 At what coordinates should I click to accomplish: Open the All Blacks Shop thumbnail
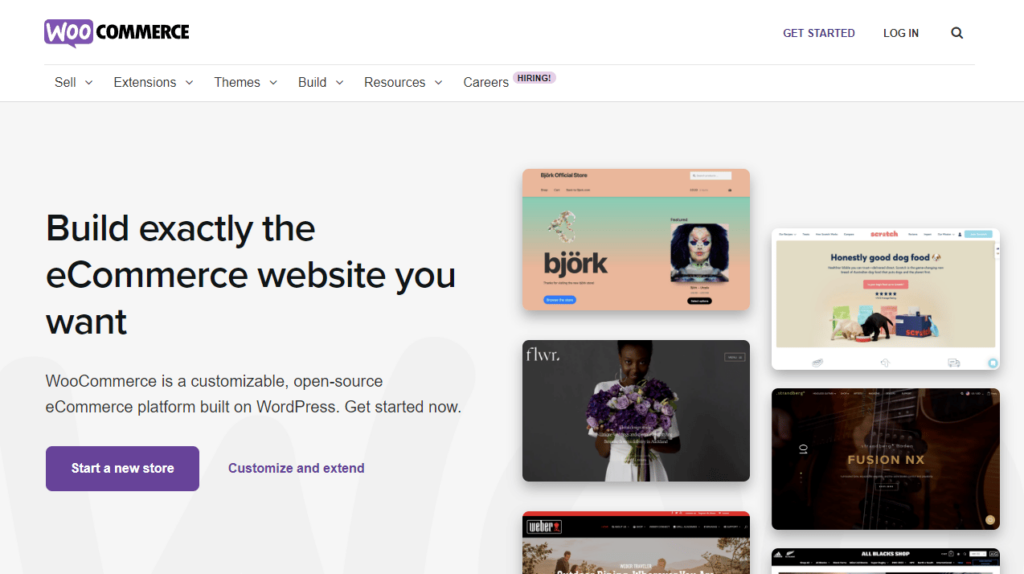[886, 561]
